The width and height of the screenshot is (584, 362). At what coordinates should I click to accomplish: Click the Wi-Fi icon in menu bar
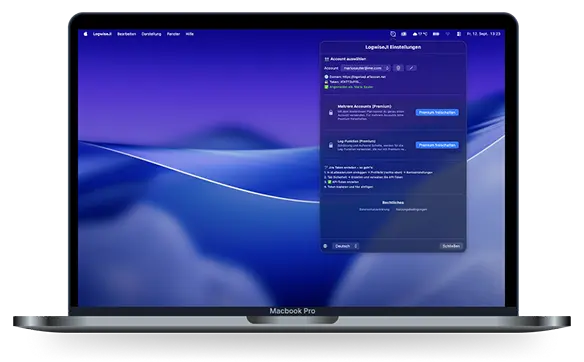pos(448,34)
